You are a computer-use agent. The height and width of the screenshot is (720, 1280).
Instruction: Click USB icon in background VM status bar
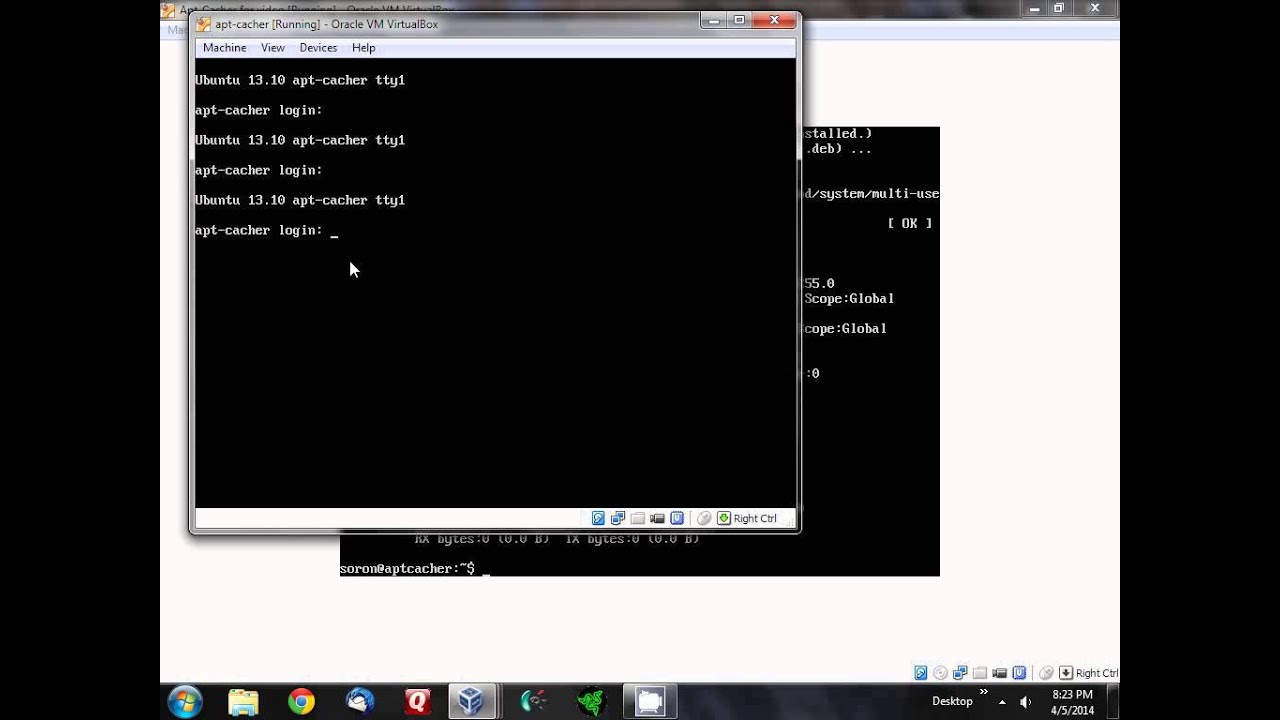point(1019,673)
